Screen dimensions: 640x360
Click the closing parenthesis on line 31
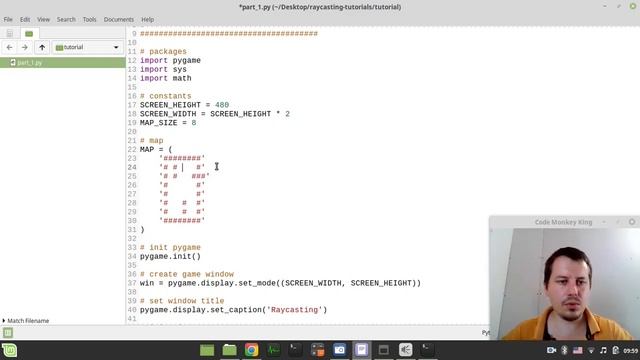coord(142,230)
